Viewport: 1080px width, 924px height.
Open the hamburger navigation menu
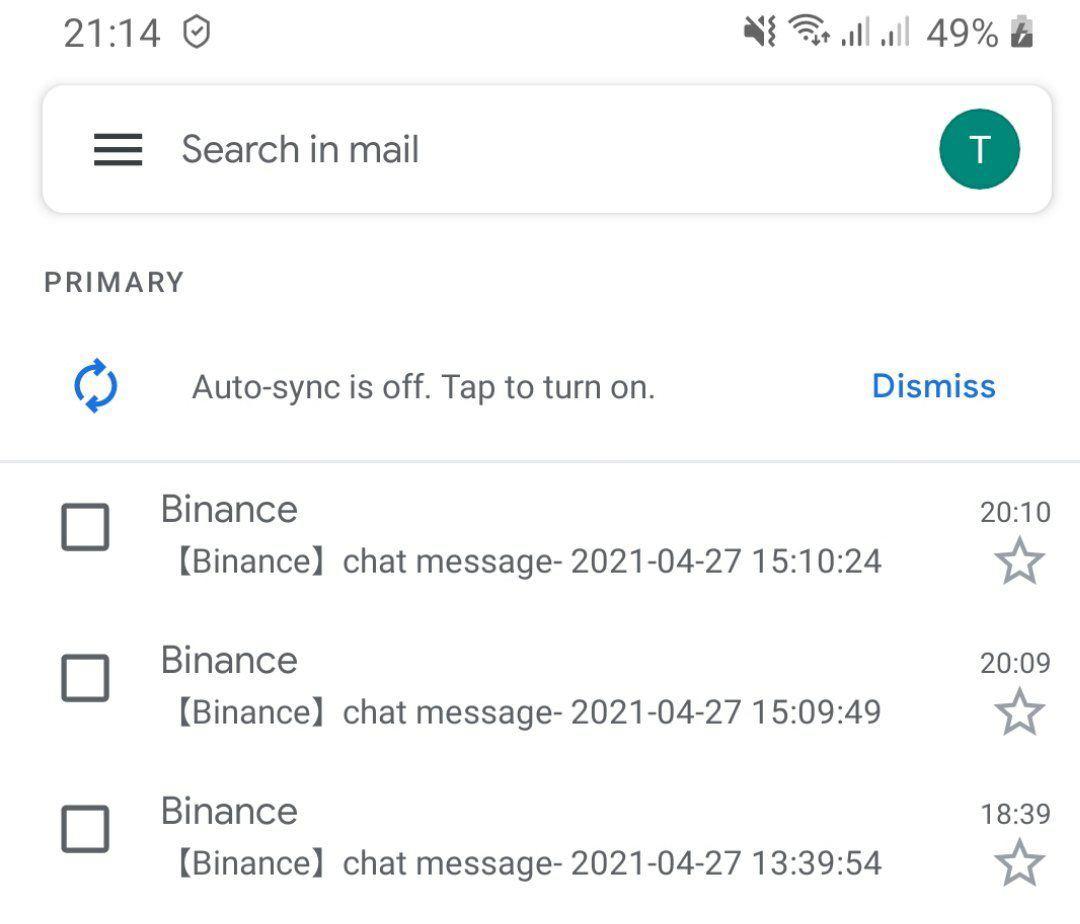118,149
